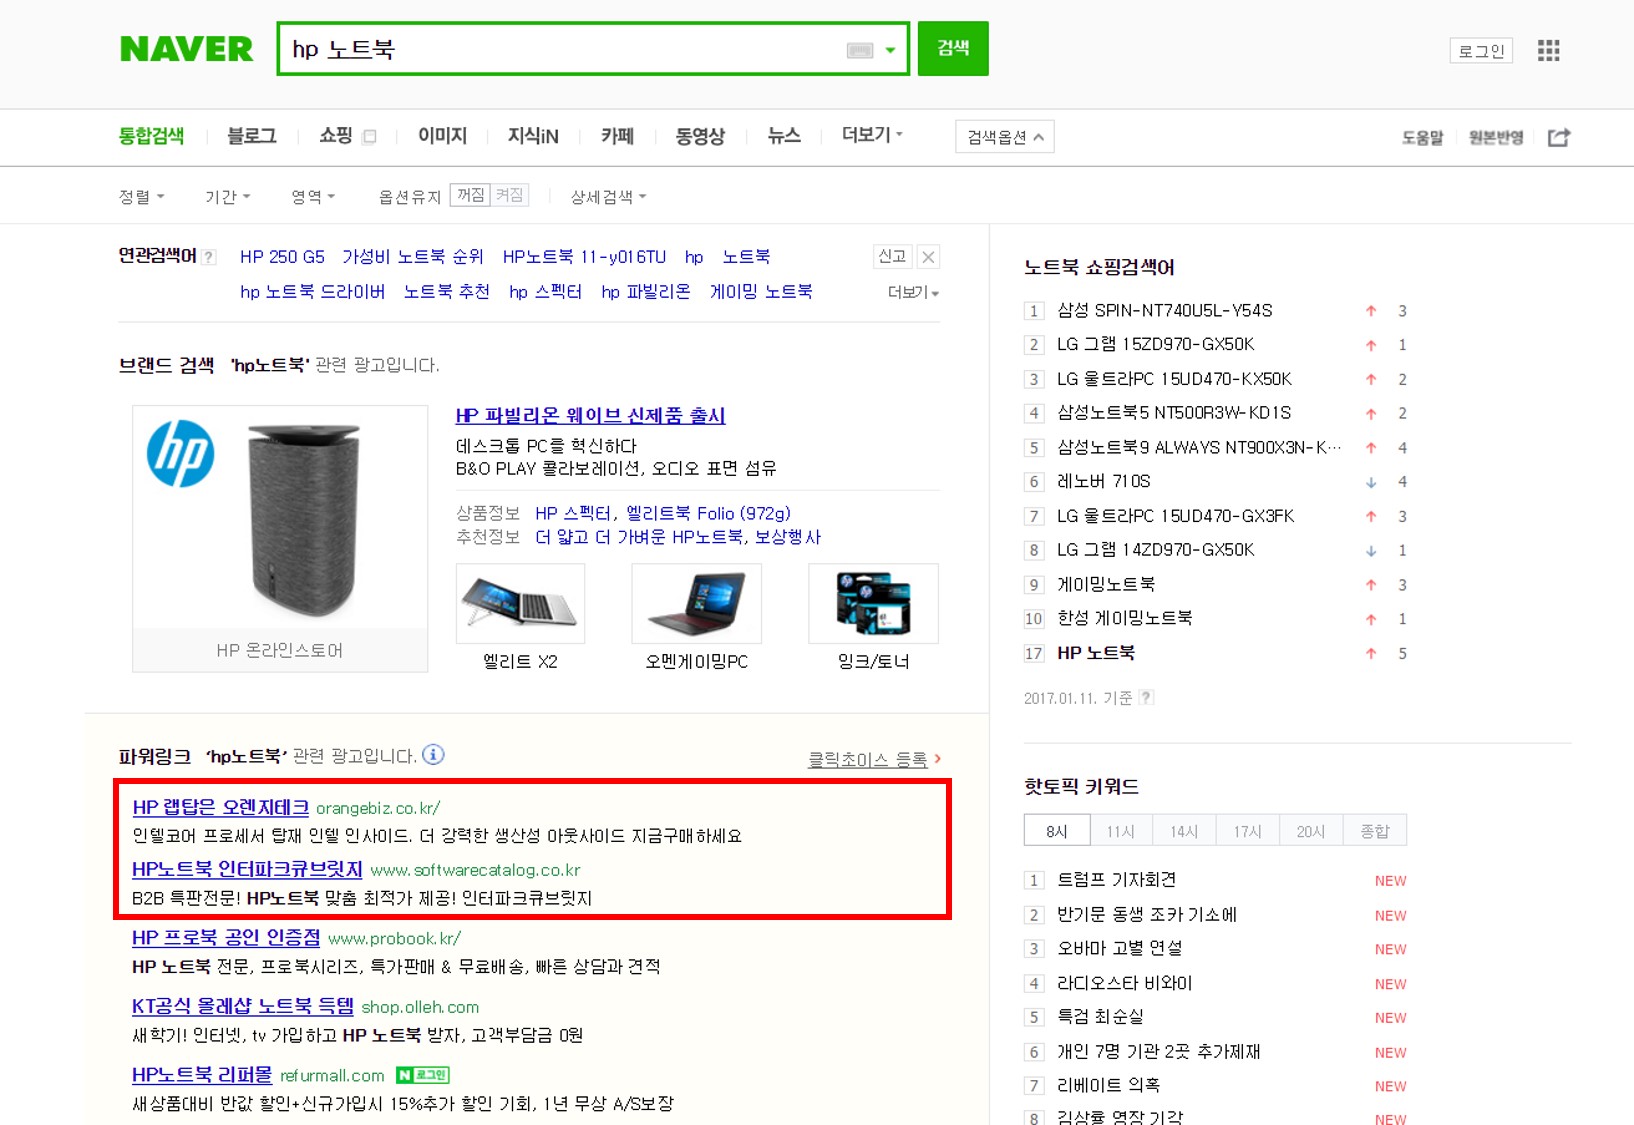Select the 8시 hot topic tab

point(1057,831)
